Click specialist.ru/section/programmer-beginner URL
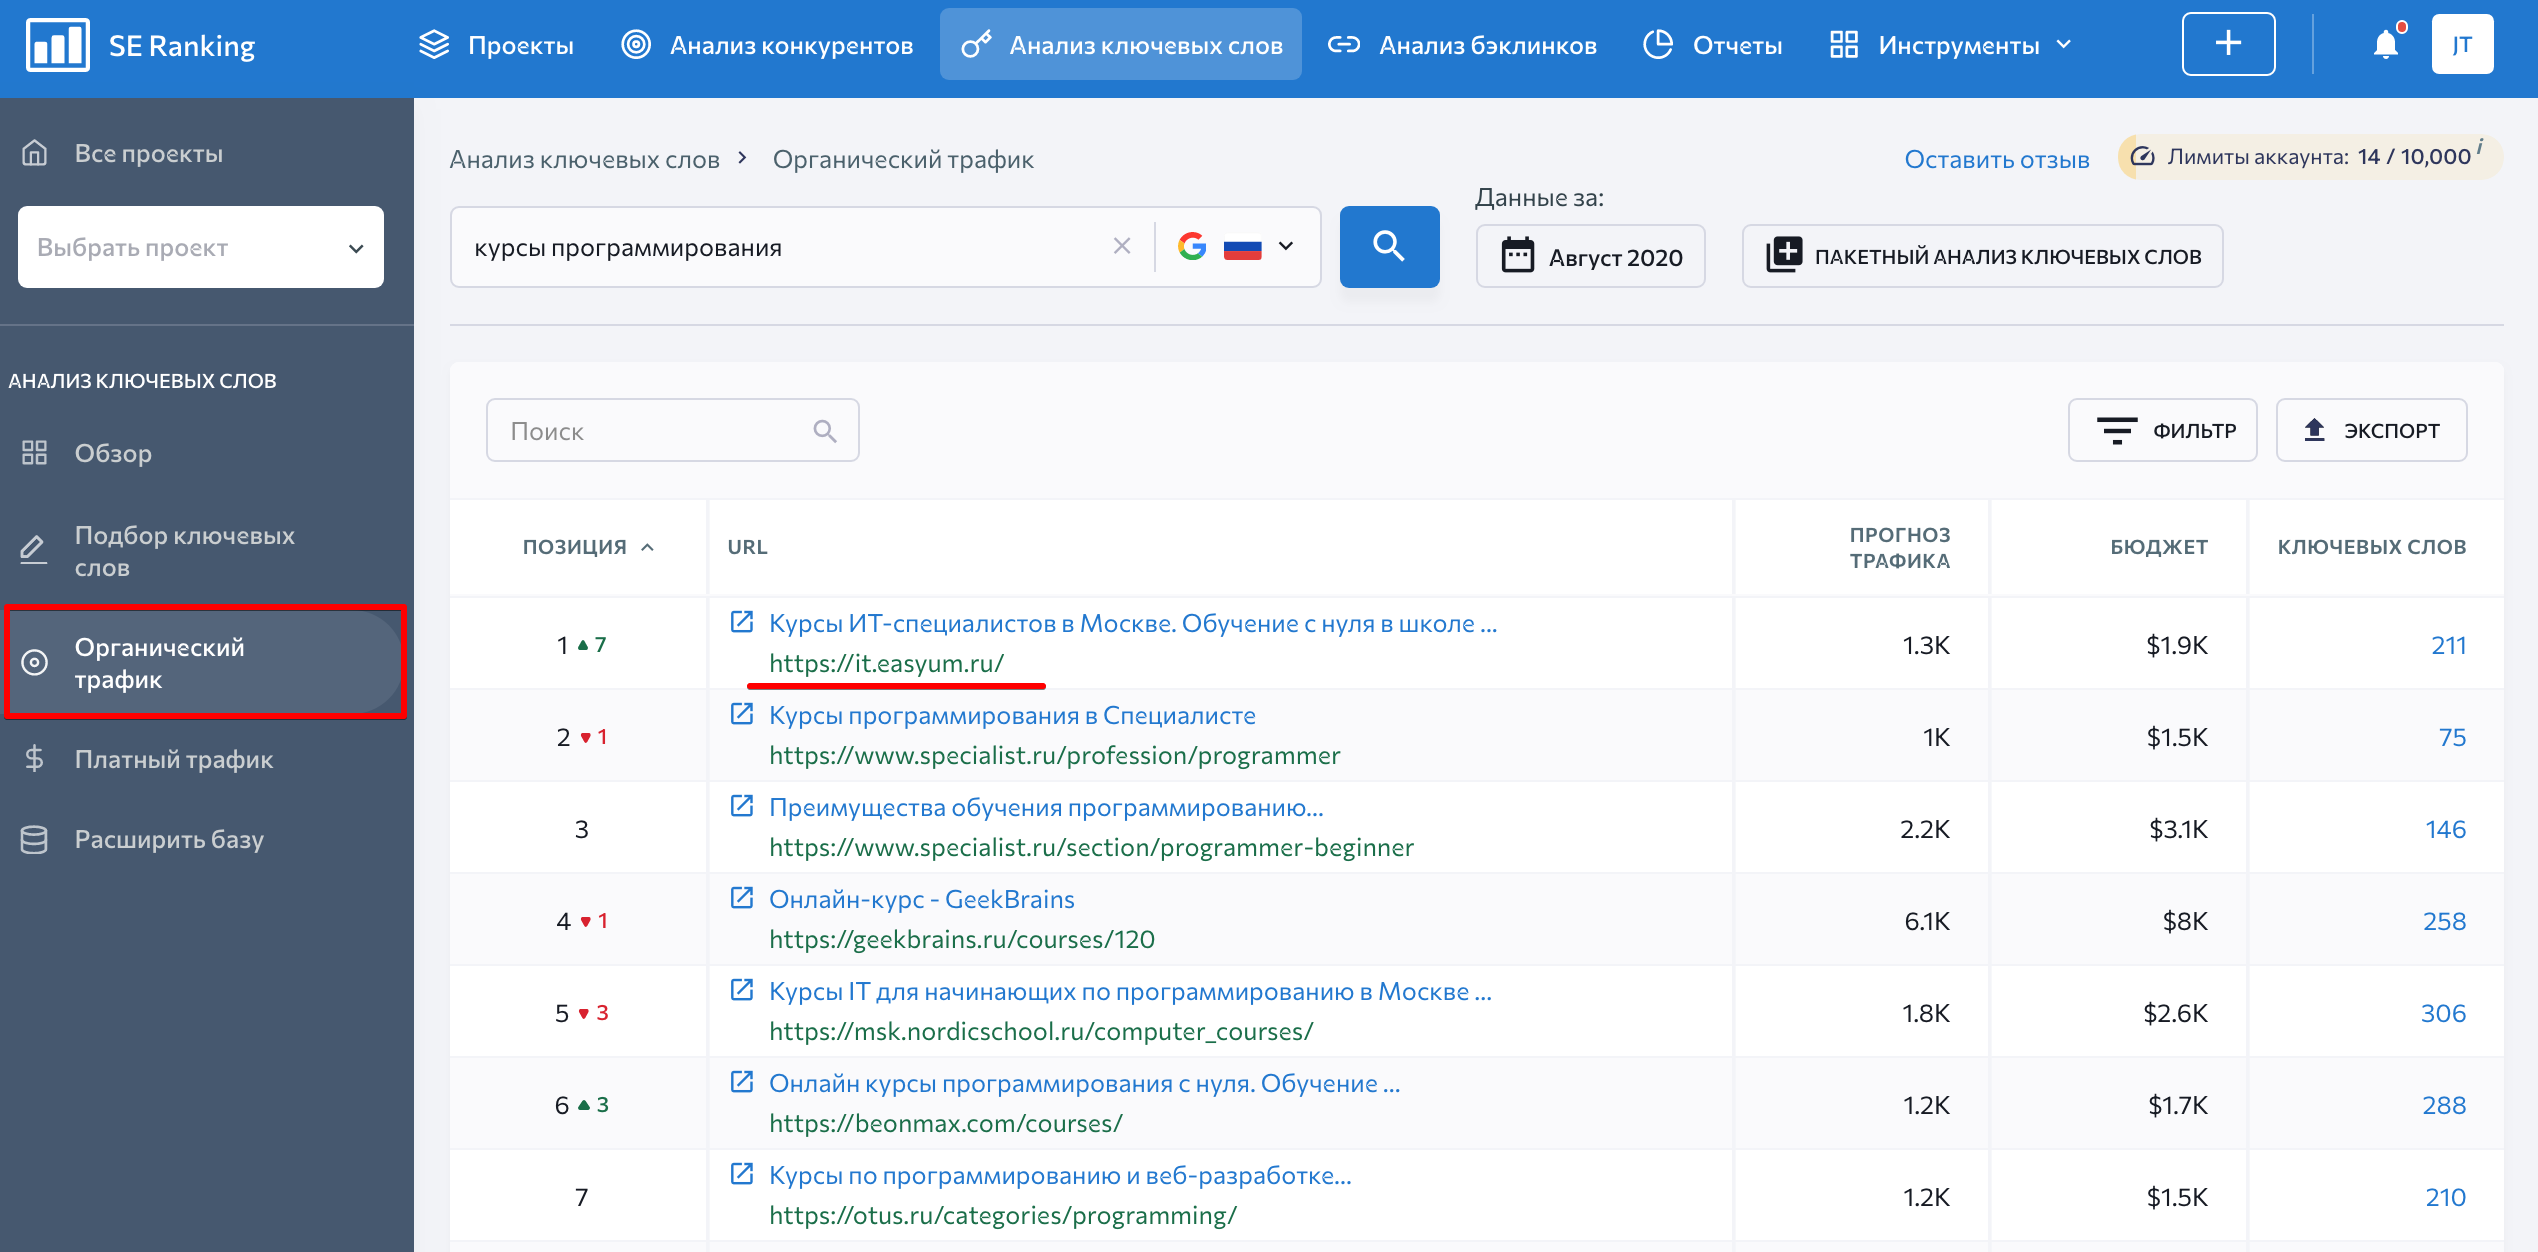The image size is (2538, 1252). (1091, 847)
